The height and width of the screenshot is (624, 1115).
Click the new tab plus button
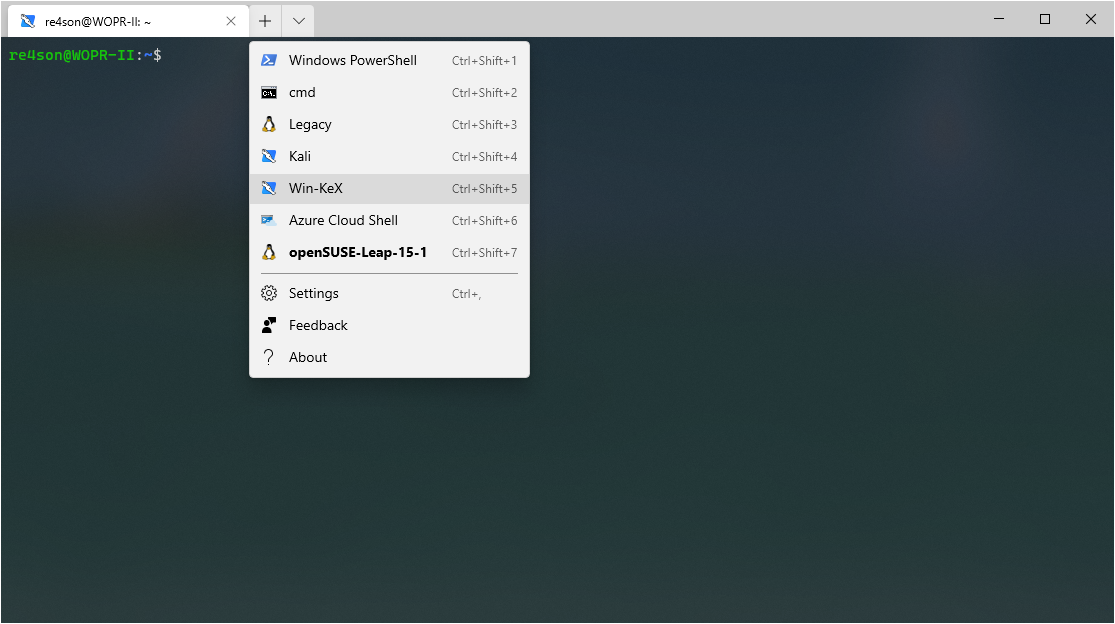coord(264,20)
